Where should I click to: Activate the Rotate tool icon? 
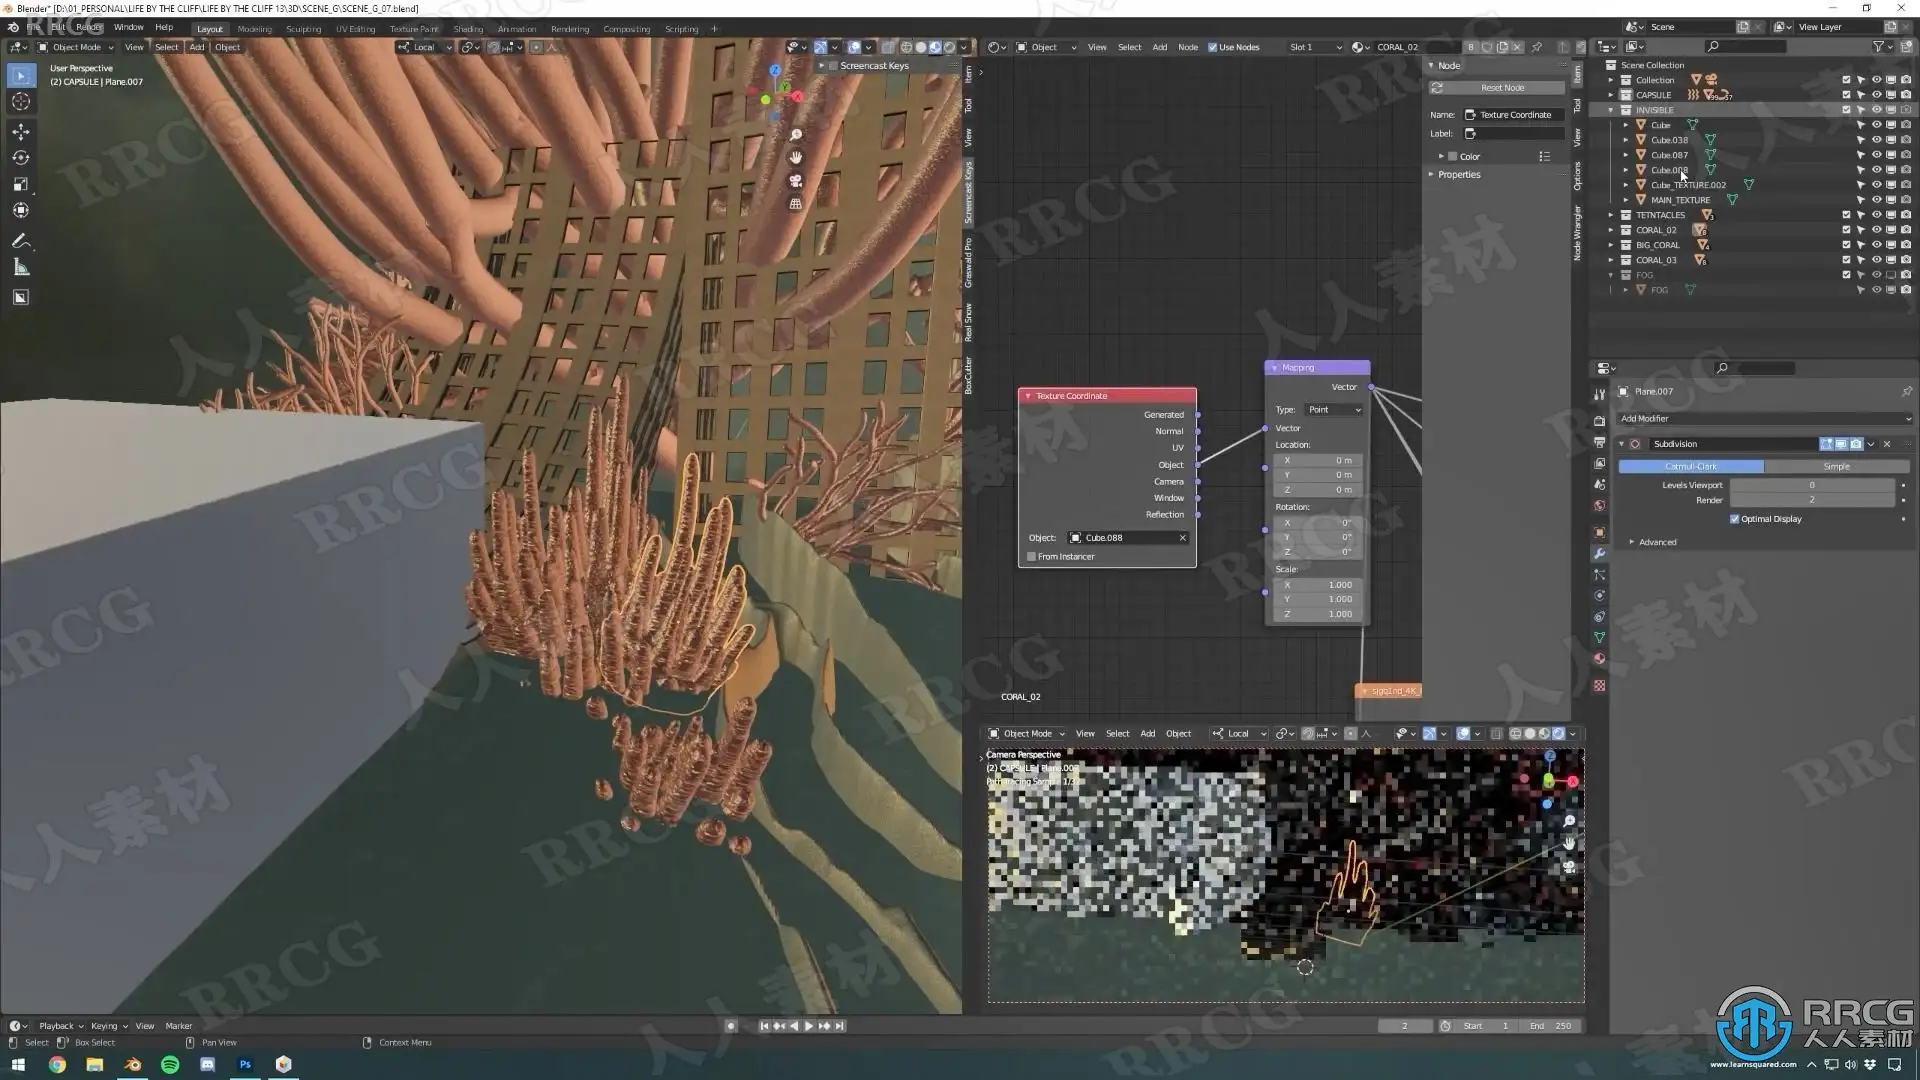click(x=21, y=158)
